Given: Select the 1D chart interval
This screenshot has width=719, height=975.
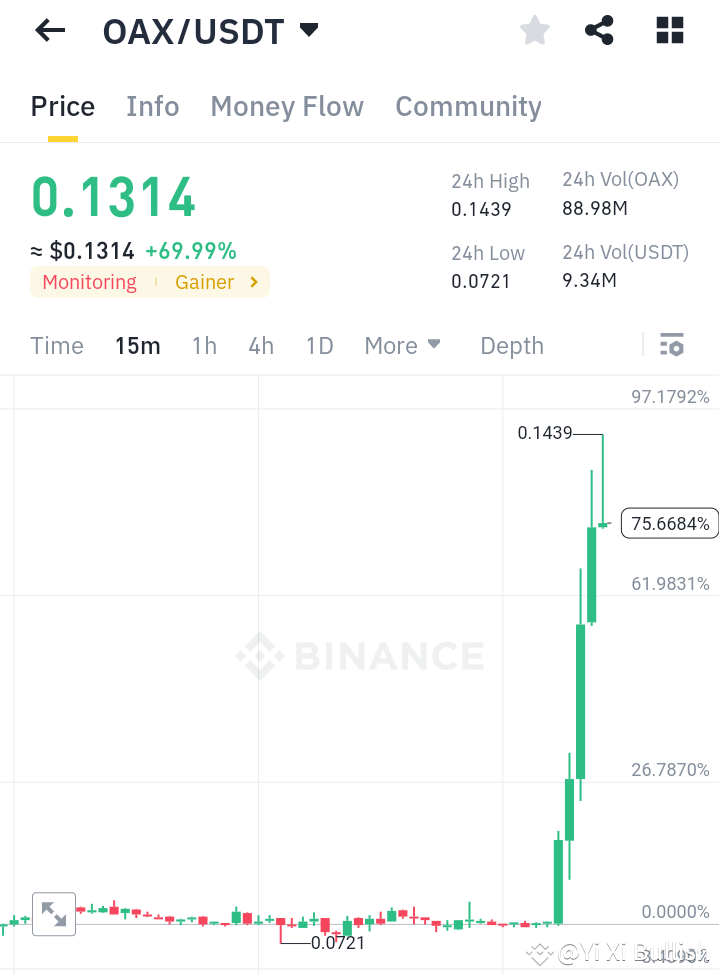Looking at the screenshot, I should point(319,345).
